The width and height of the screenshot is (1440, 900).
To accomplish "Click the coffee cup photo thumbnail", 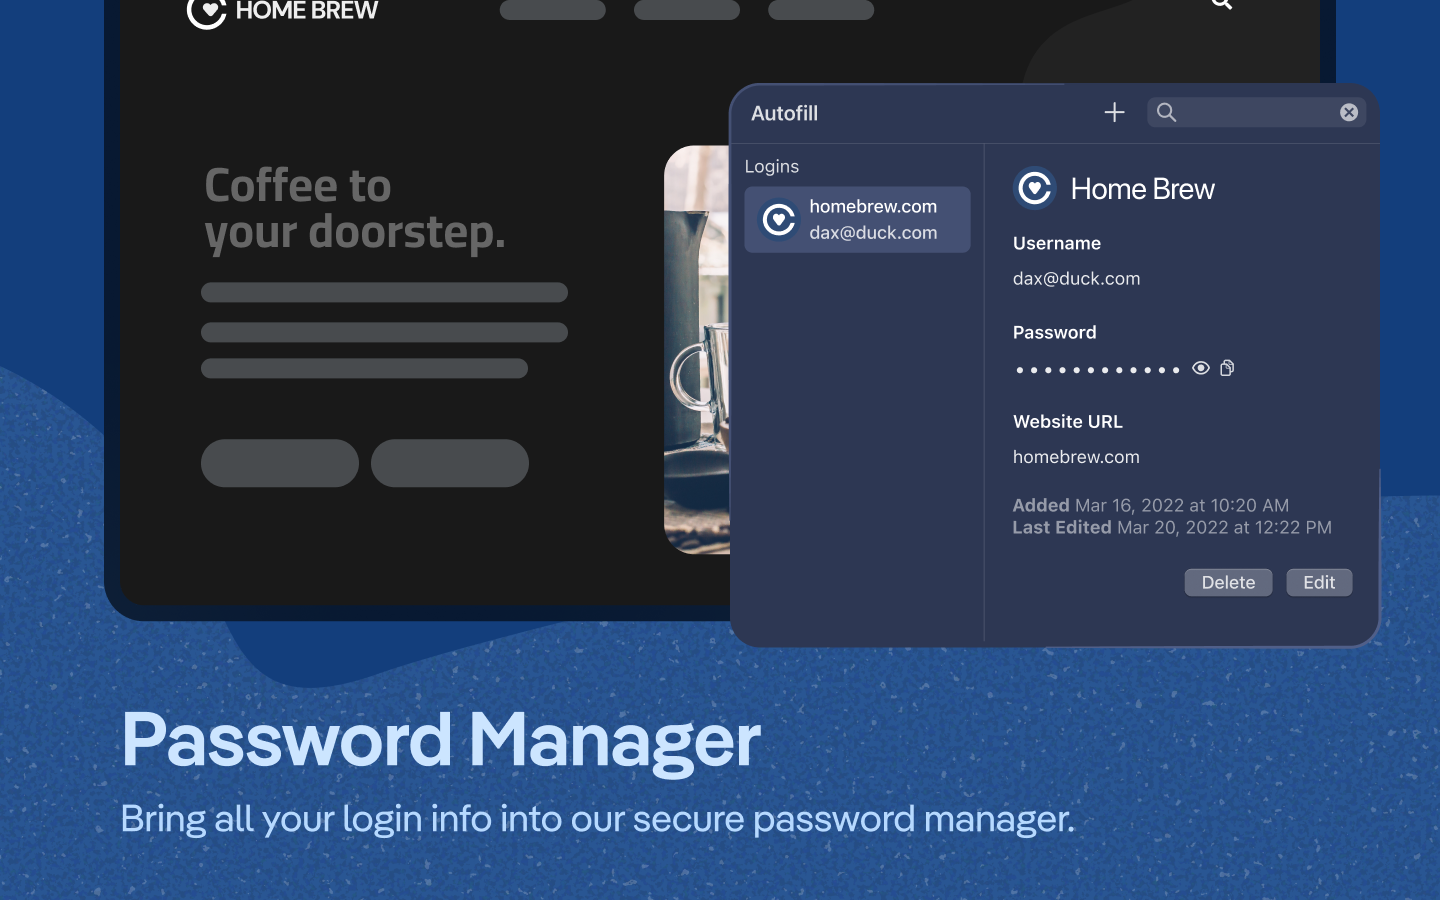I will click(x=697, y=350).
